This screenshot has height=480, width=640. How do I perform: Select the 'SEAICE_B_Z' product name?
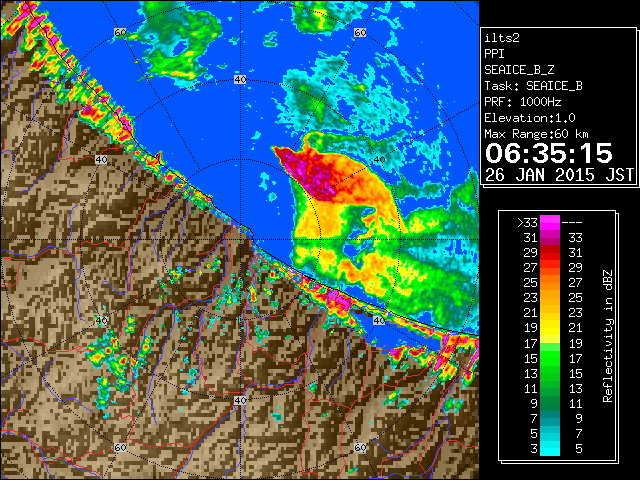[x=519, y=70]
